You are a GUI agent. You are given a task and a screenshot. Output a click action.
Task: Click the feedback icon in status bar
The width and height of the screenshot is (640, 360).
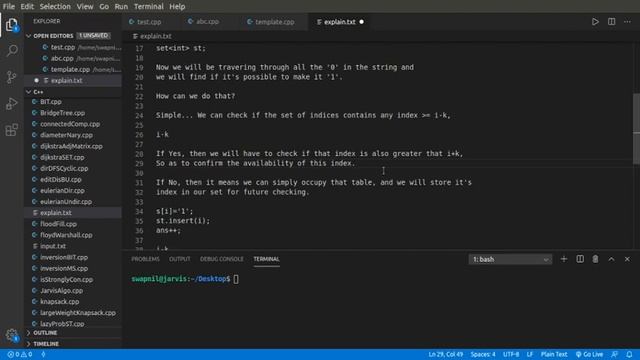point(614,354)
